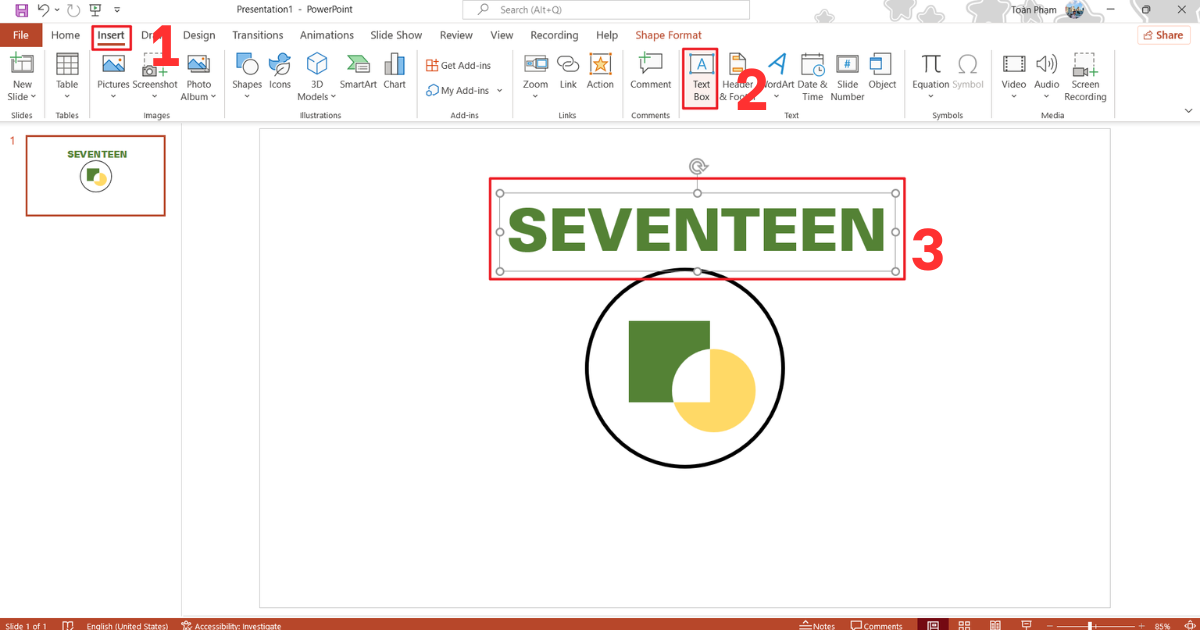Insert Icons from the Illustrations group
Viewport: 1200px width, 630px height.
(x=280, y=72)
